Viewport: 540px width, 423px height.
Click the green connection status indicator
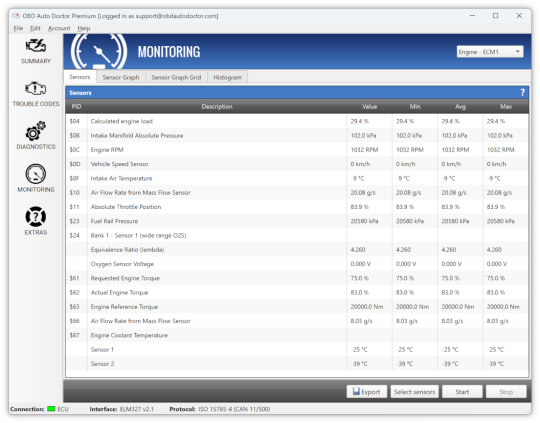pyautogui.click(x=51, y=409)
